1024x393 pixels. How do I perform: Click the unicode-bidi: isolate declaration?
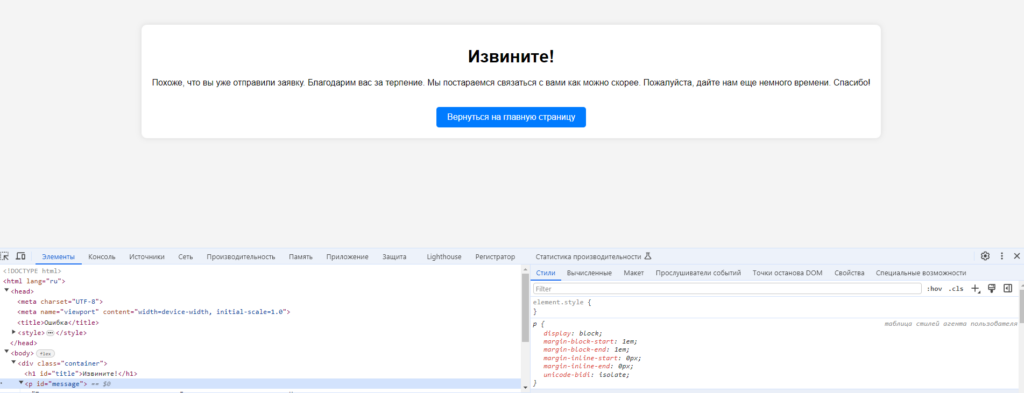pos(586,375)
